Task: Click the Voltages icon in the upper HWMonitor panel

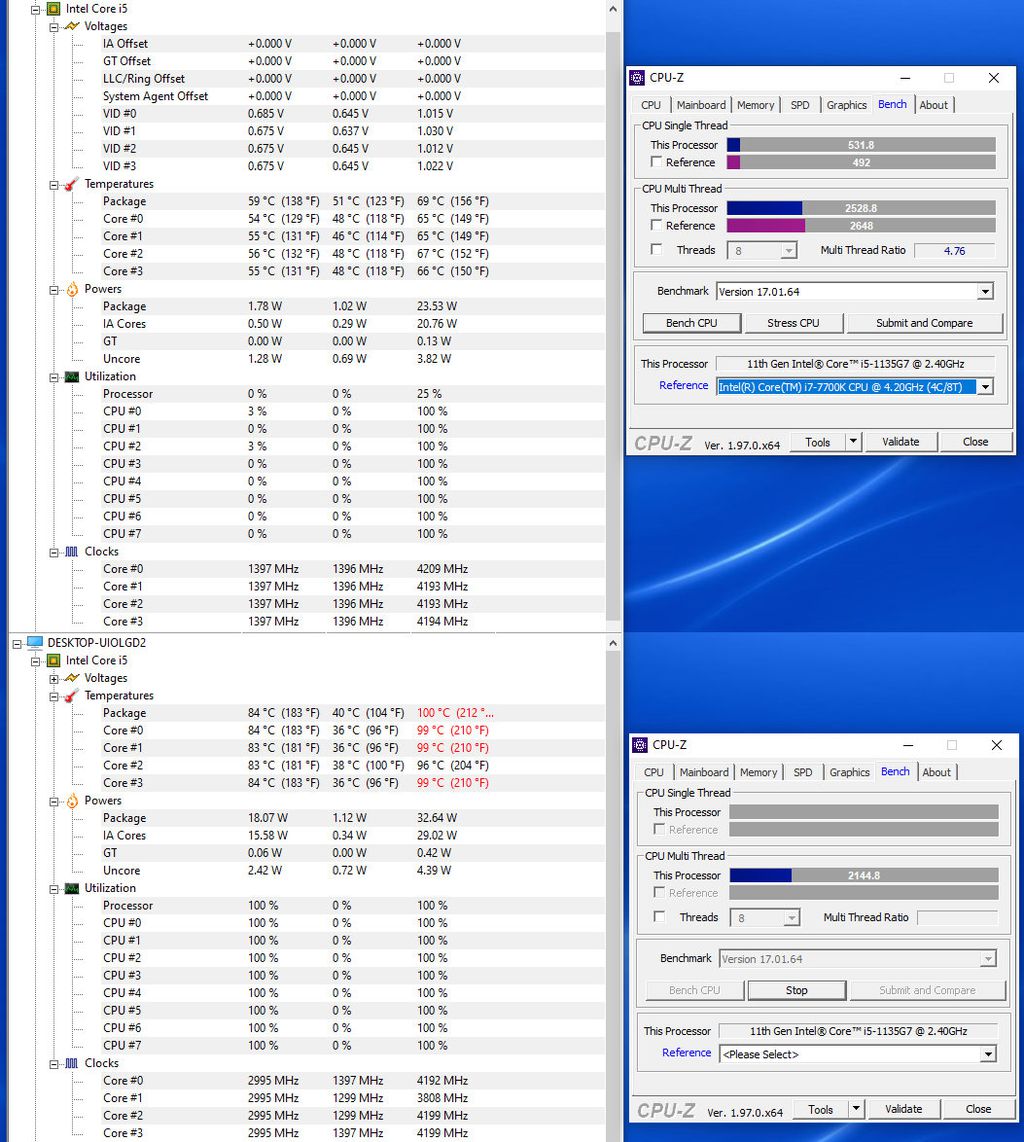Action: [71, 26]
